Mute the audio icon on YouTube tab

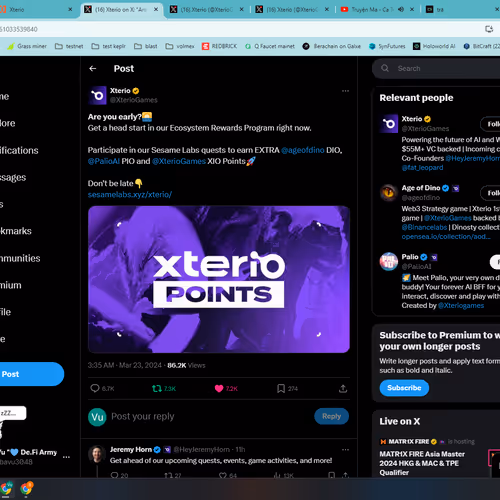pos(401,9)
